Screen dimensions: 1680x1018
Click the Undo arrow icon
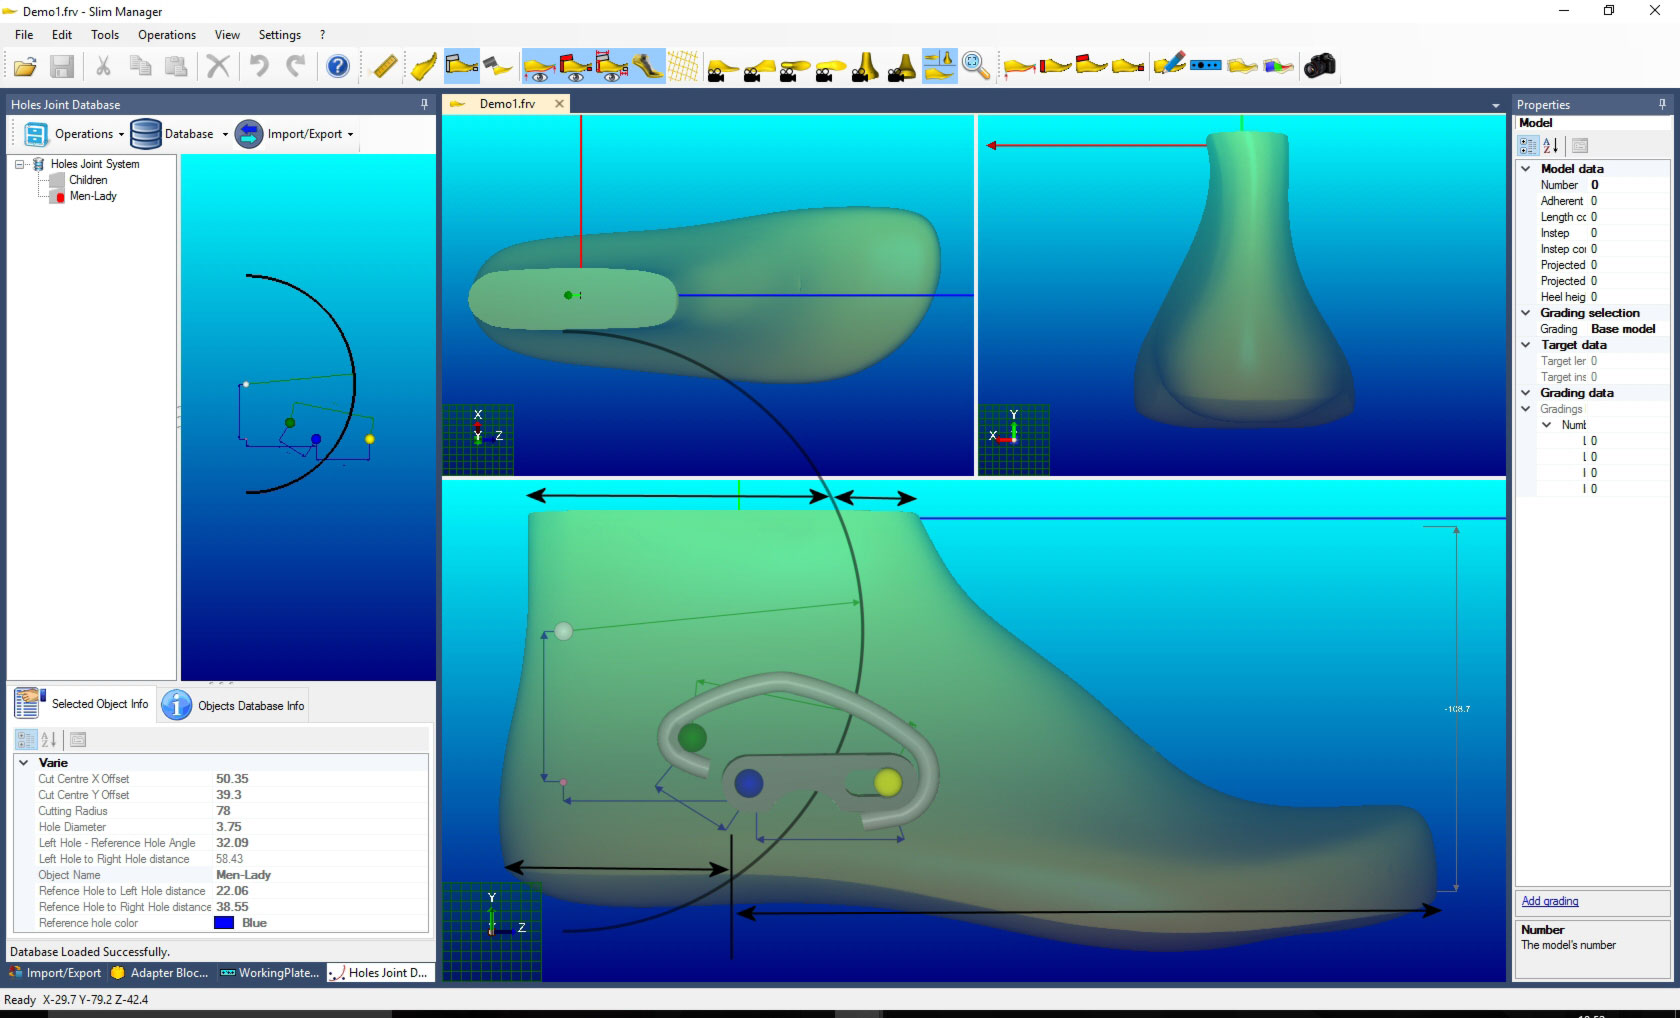tap(258, 67)
